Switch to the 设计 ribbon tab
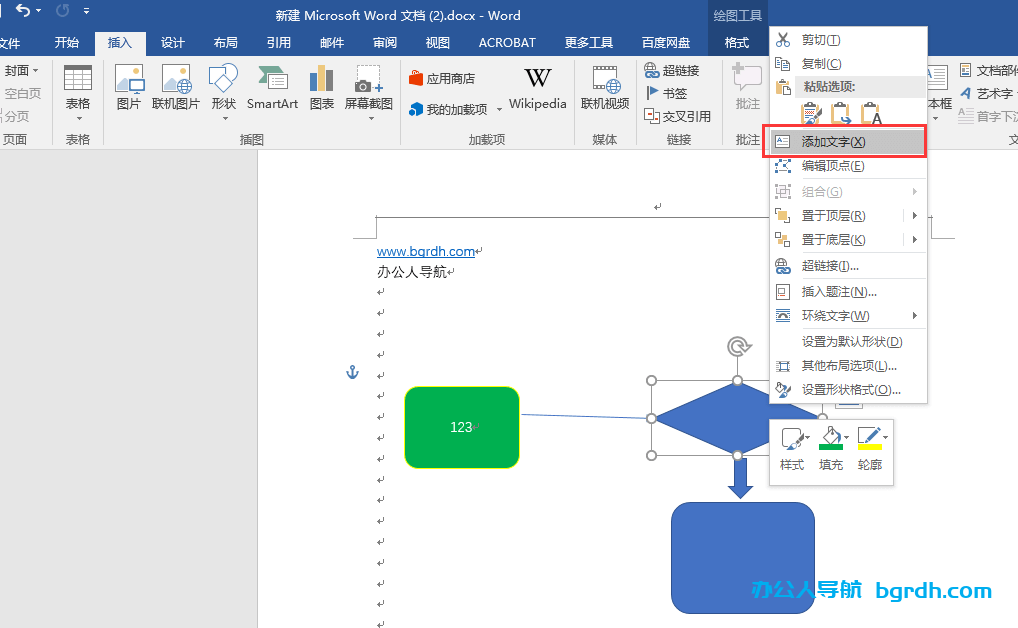 point(172,43)
